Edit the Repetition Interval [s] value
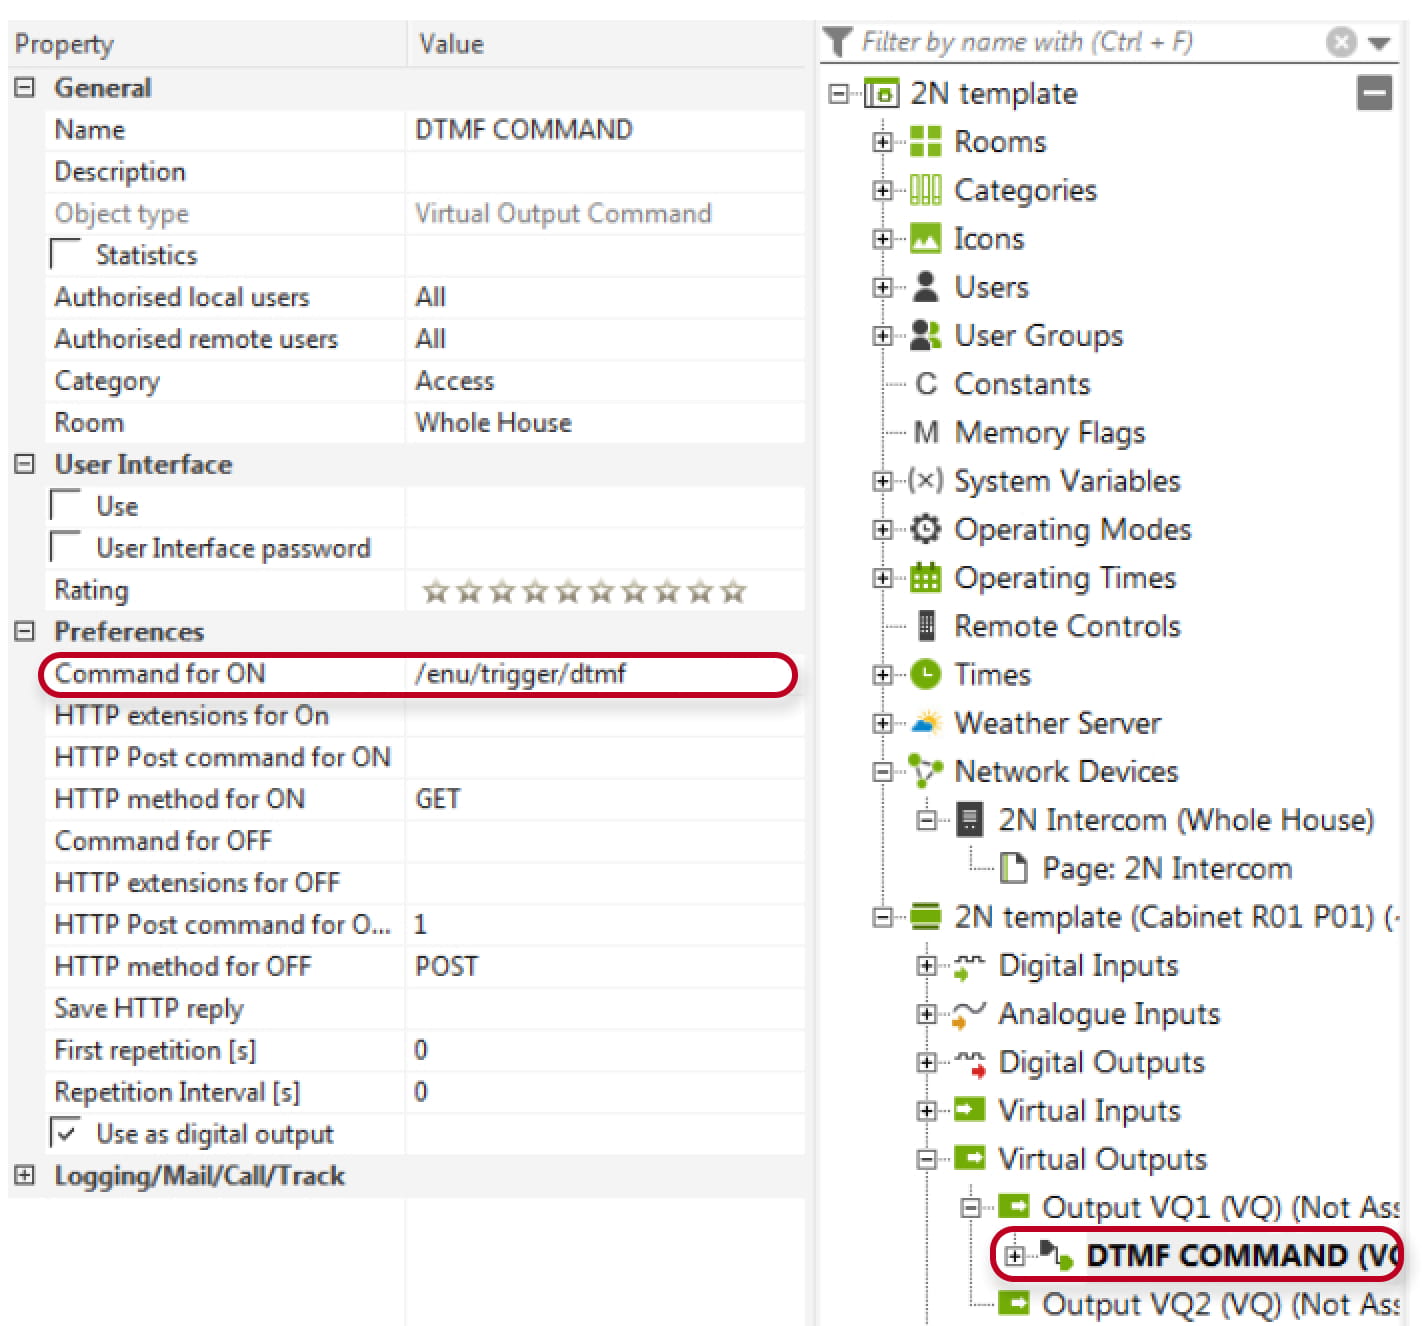The width and height of the screenshot is (1428, 1326). pyautogui.click(x=604, y=1092)
